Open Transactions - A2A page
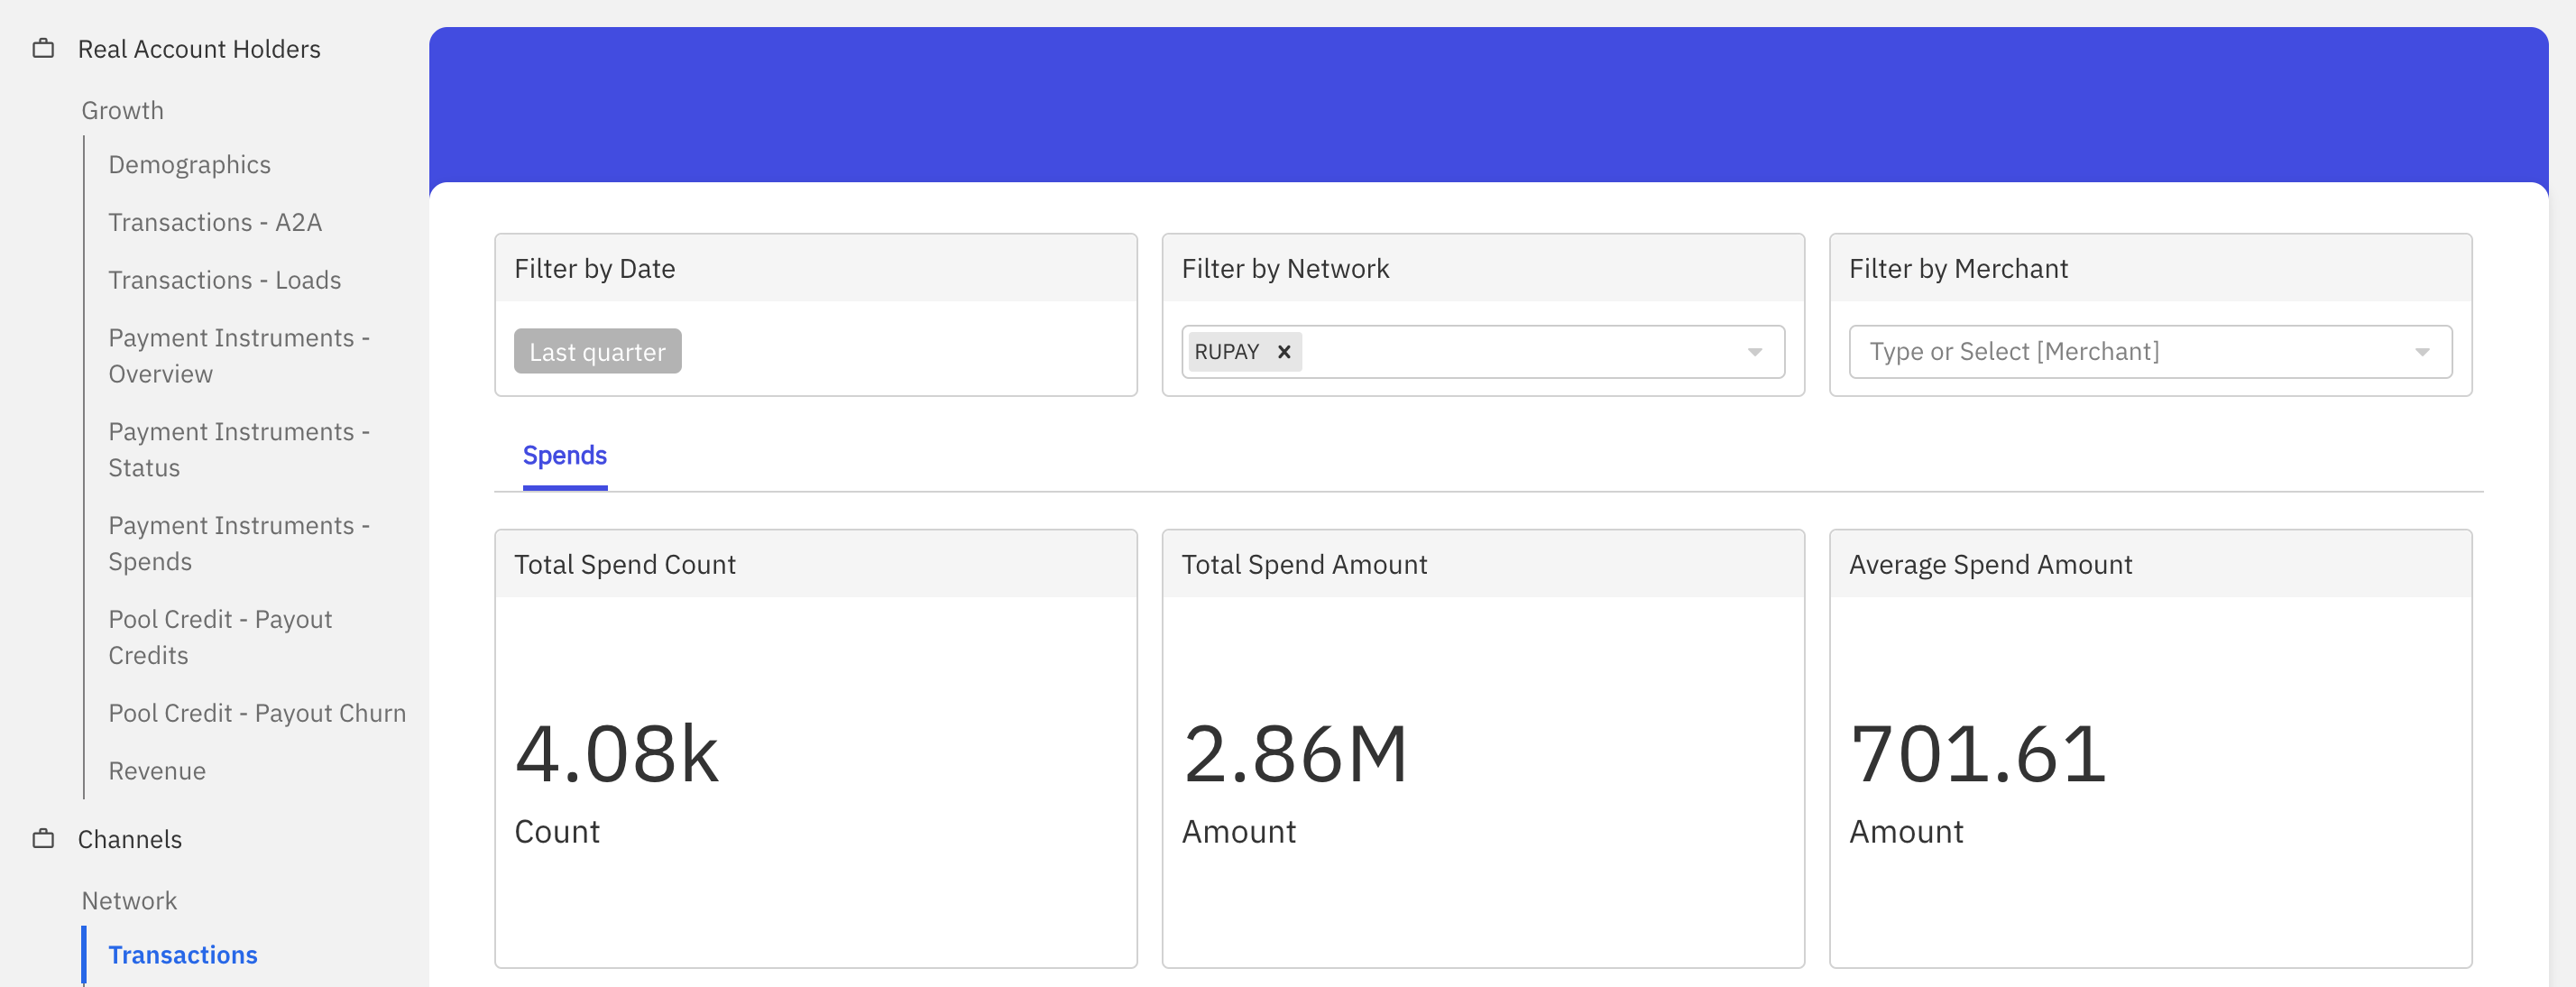The height and width of the screenshot is (987, 2576). point(215,222)
